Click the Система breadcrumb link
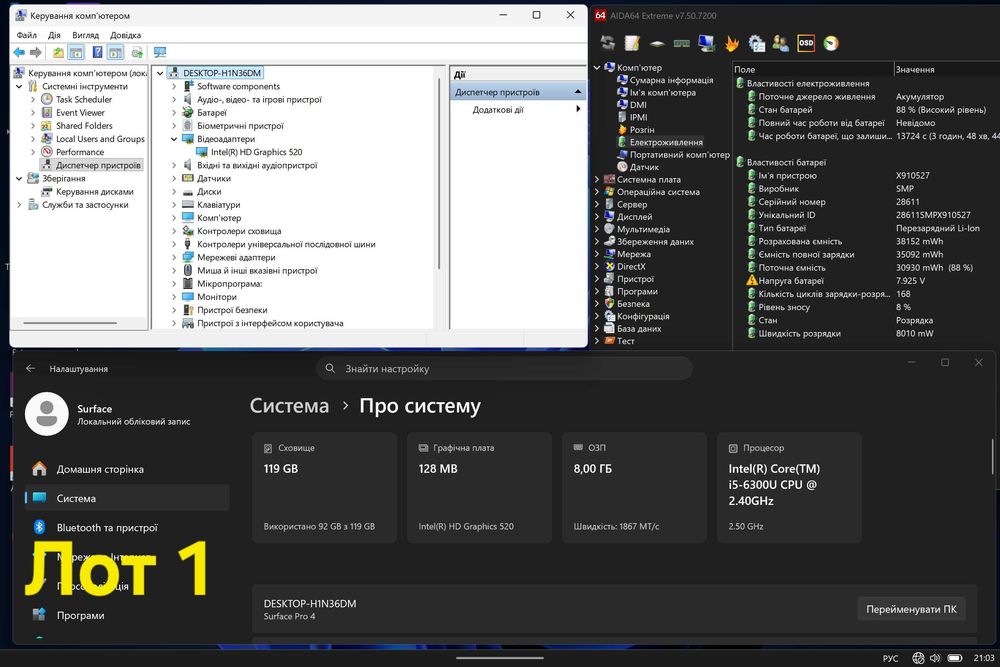The width and height of the screenshot is (1000, 667). [290, 406]
